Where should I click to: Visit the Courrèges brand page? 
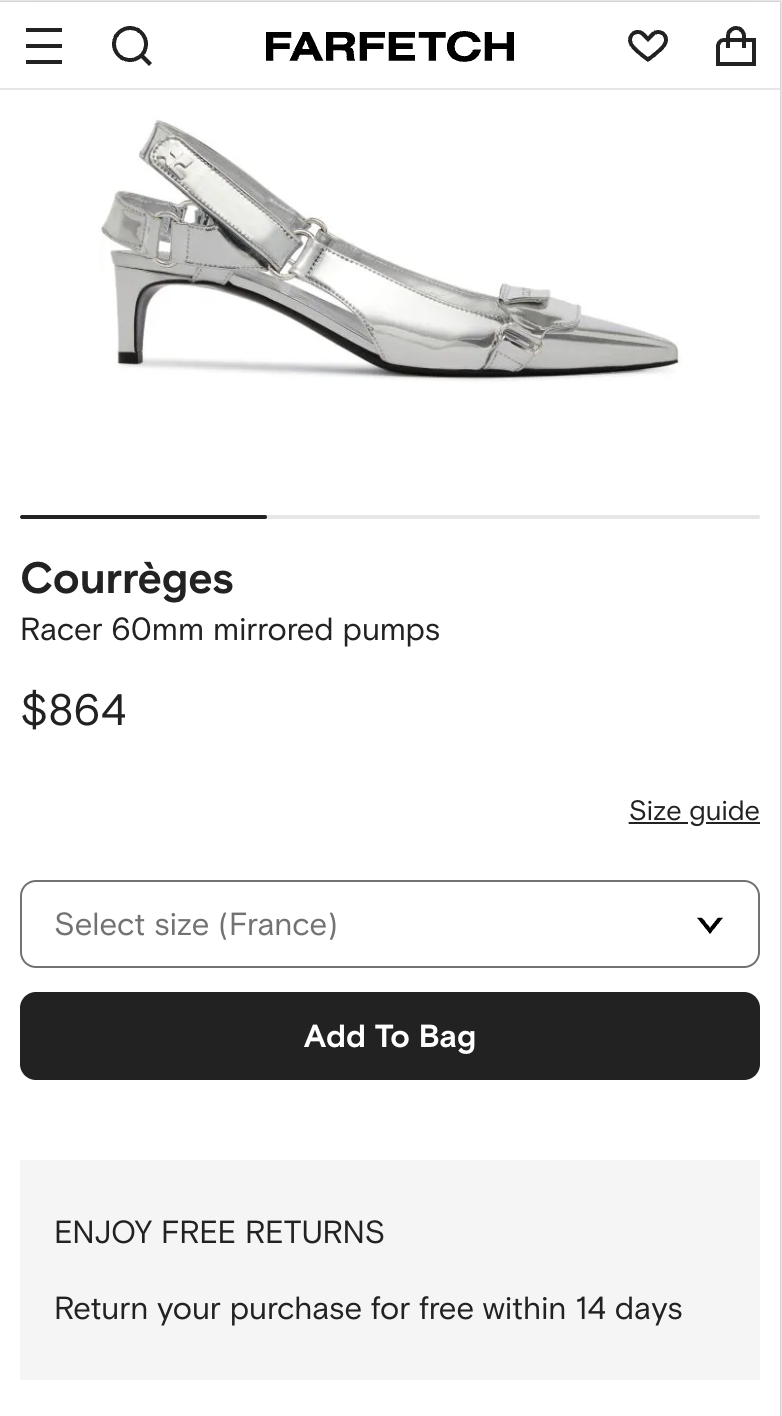[x=127, y=579]
